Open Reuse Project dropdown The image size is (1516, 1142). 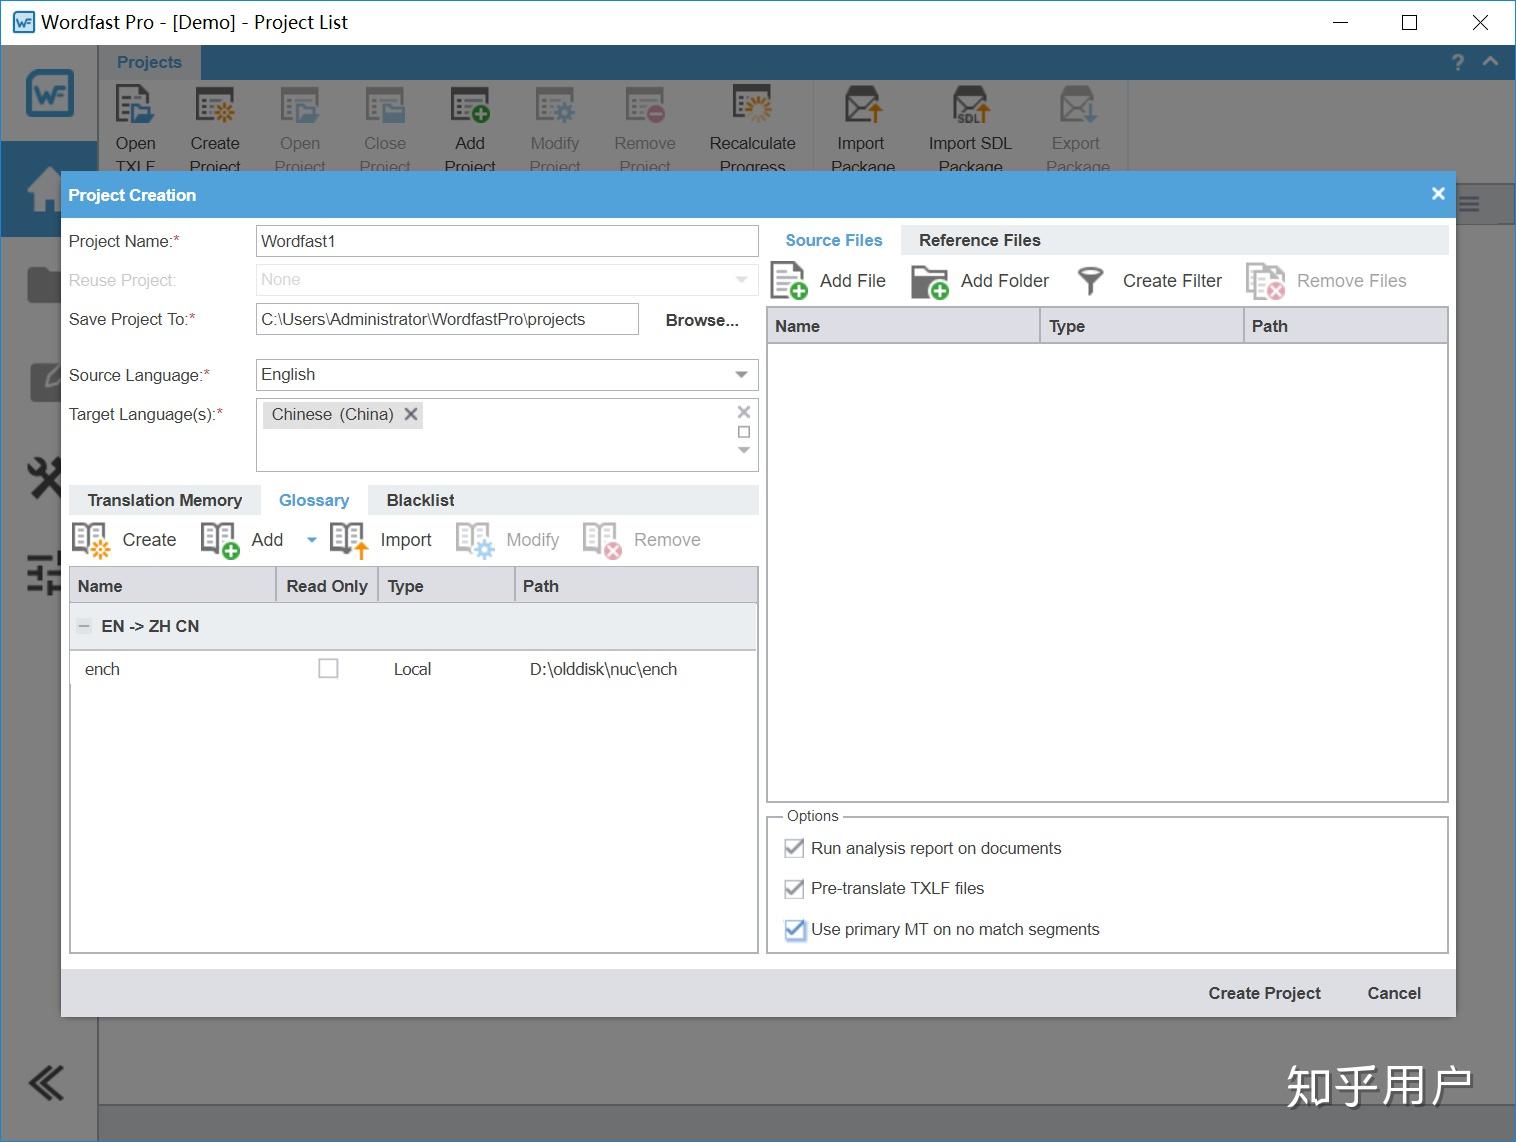pos(741,280)
